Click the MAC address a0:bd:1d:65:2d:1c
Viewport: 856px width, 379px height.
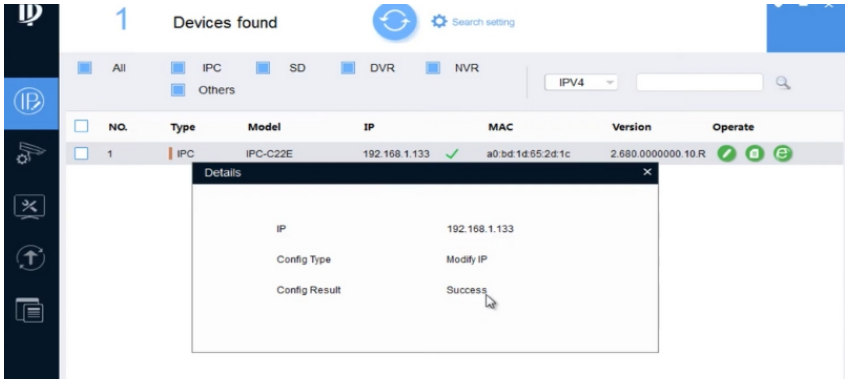[x=528, y=154]
